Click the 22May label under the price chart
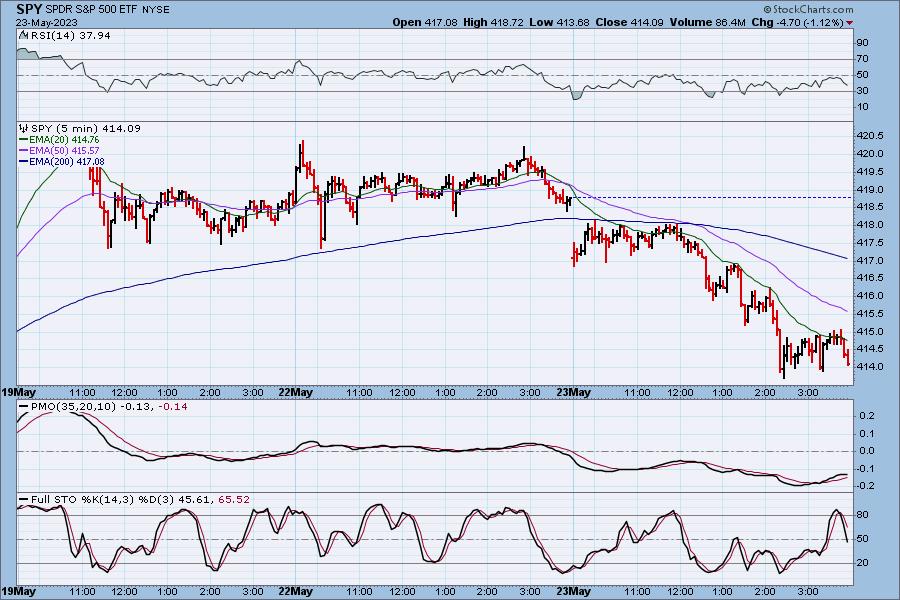900x600 pixels. click(x=295, y=393)
